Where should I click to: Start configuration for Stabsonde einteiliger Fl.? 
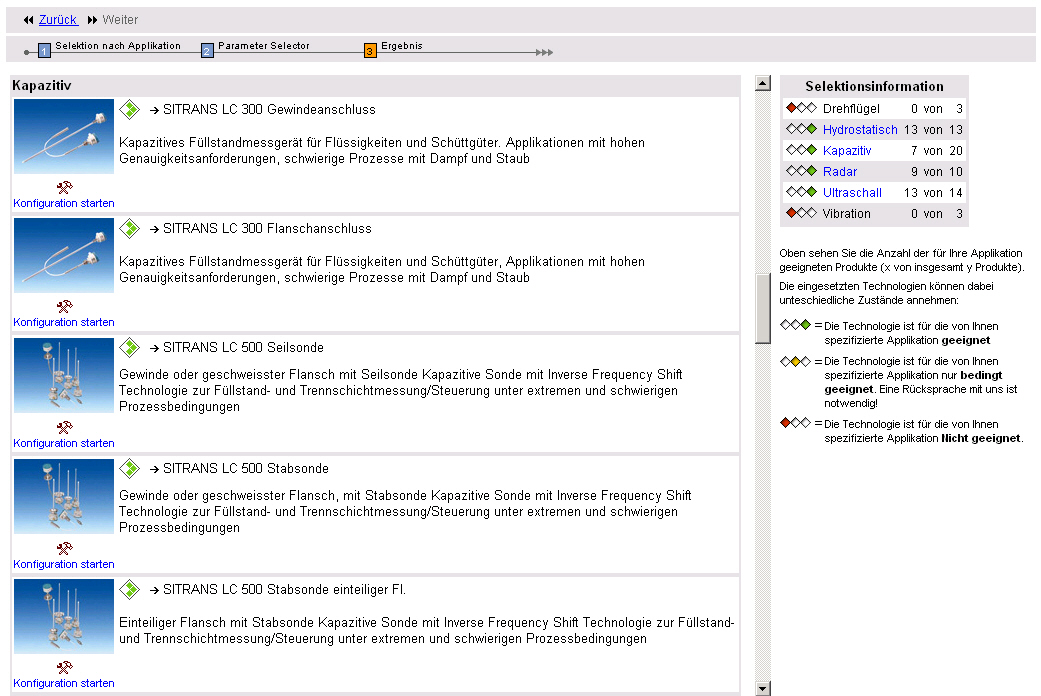click(64, 683)
